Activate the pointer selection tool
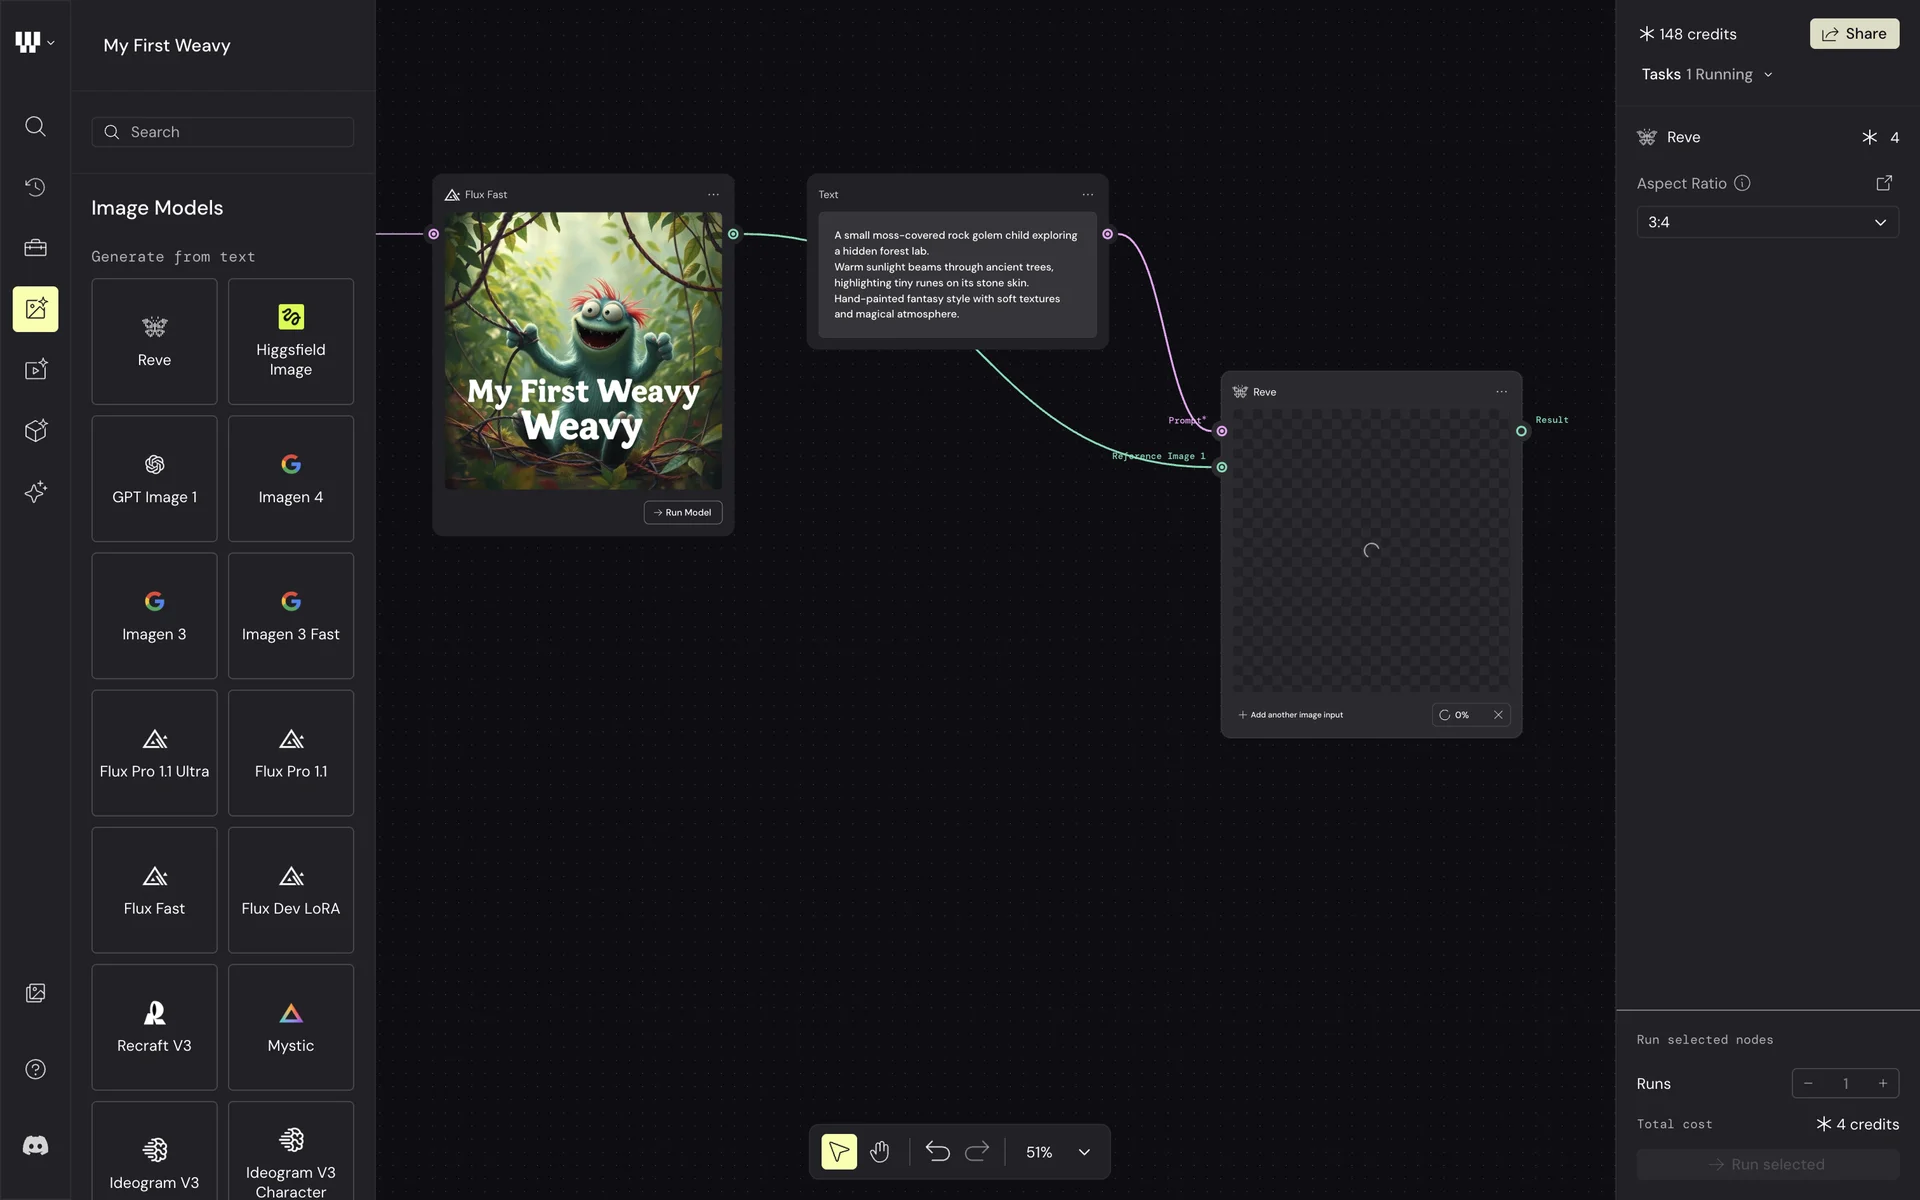Viewport: 1920px width, 1200px height. pyautogui.click(x=839, y=1152)
